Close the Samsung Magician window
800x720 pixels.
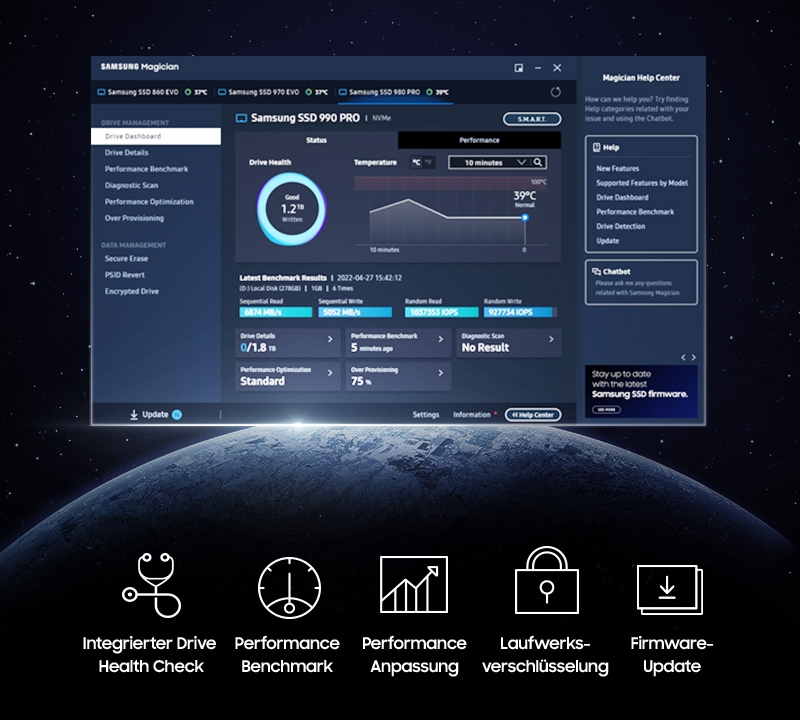tap(557, 67)
